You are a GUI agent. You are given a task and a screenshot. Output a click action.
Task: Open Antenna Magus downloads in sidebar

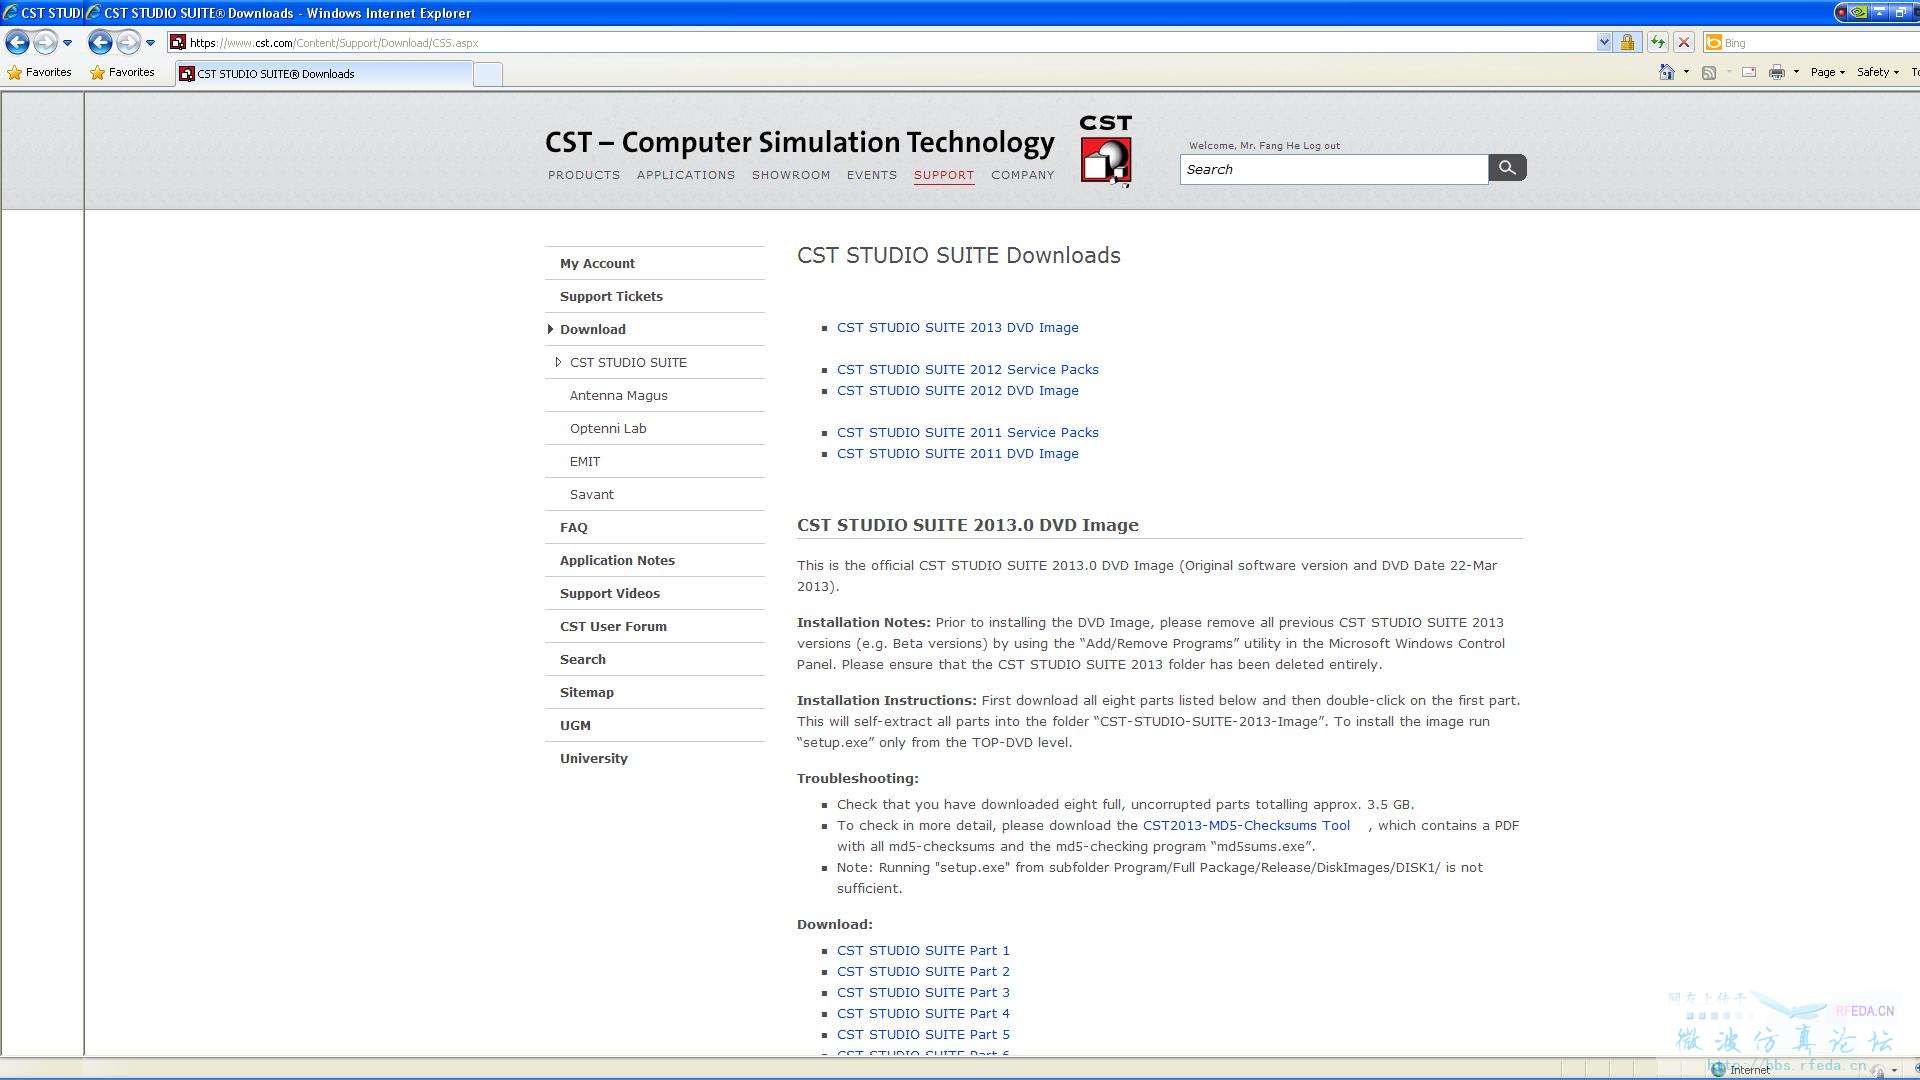618,395
